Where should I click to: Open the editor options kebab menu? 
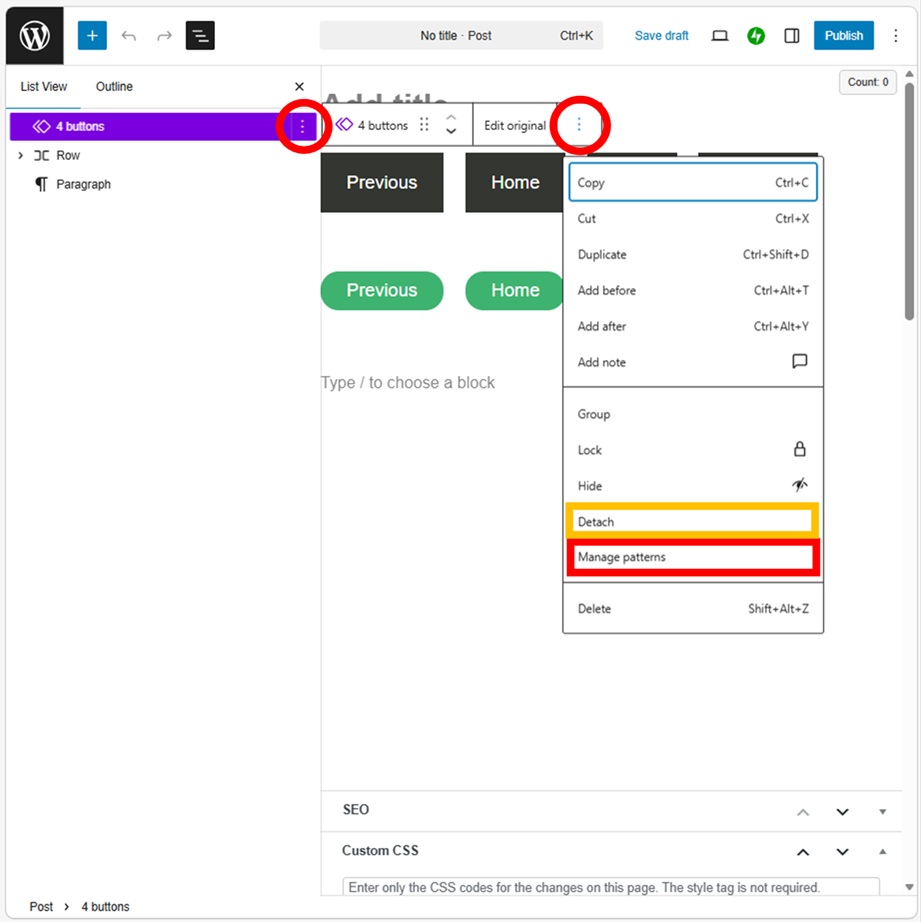(x=895, y=36)
